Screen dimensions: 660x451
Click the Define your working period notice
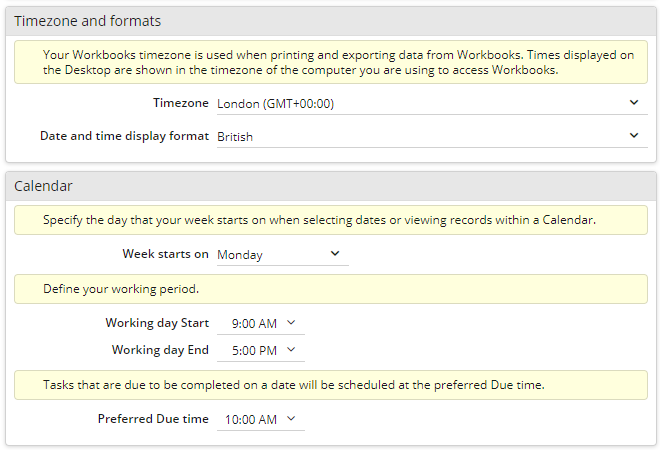331,289
